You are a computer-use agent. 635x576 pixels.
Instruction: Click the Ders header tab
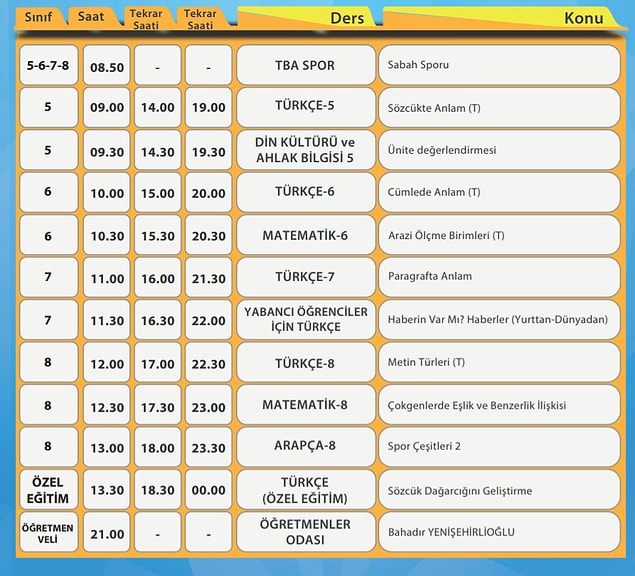click(307, 17)
